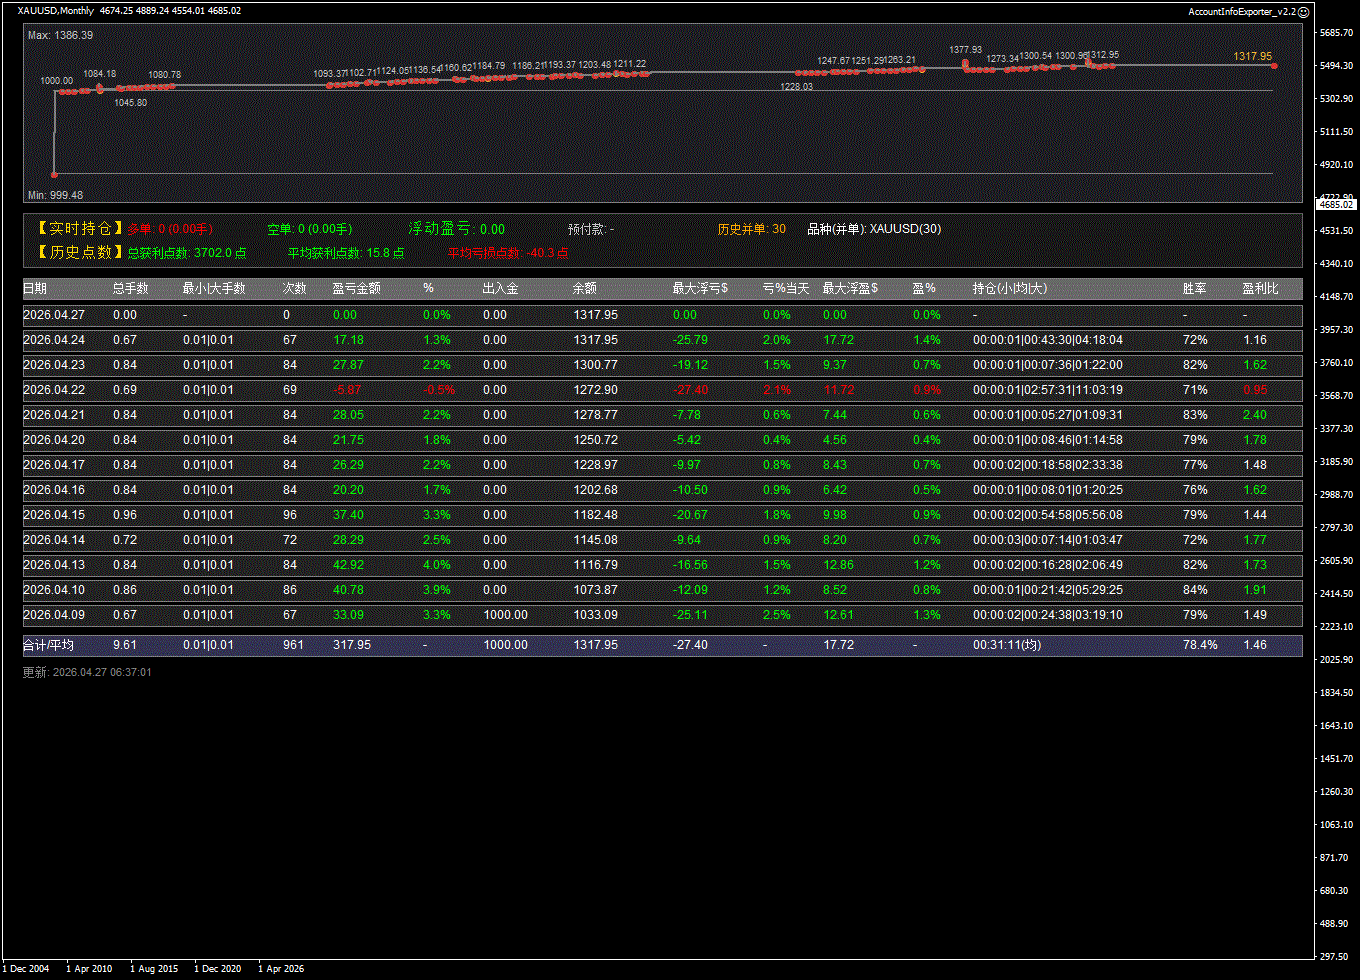This screenshot has width=1360, height=980.
Task: Click the 5685.70 price scale label
Action: [x=1336, y=33]
